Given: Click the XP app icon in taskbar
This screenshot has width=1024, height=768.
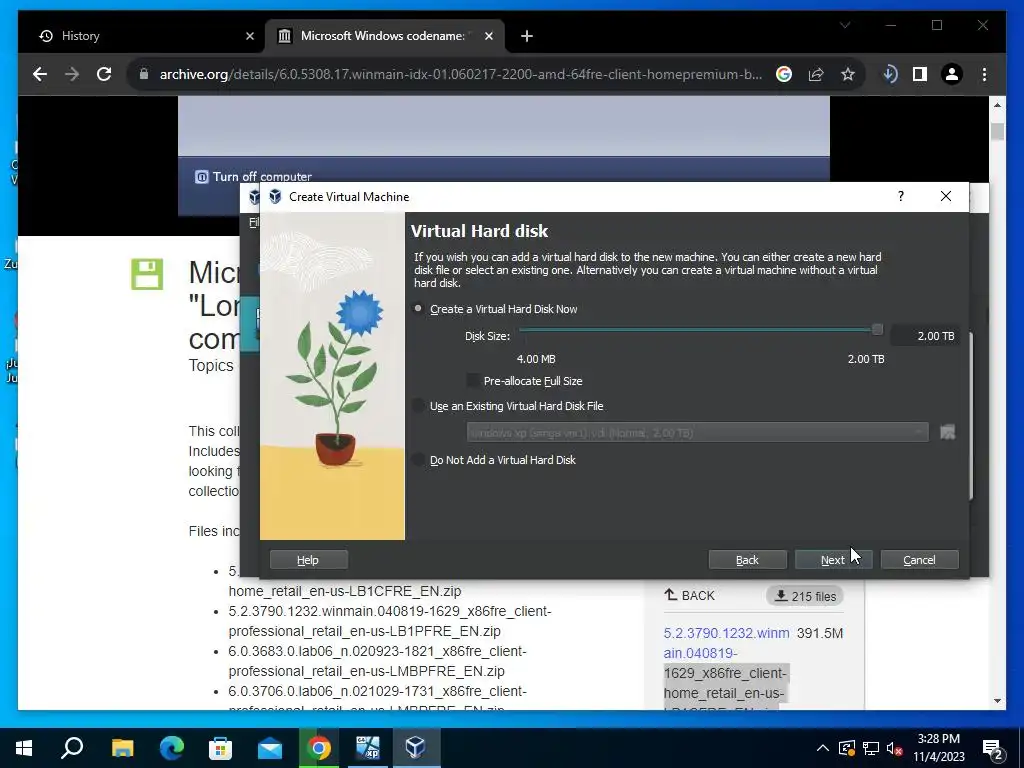Looking at the screenshot, I should pos(368,748).
